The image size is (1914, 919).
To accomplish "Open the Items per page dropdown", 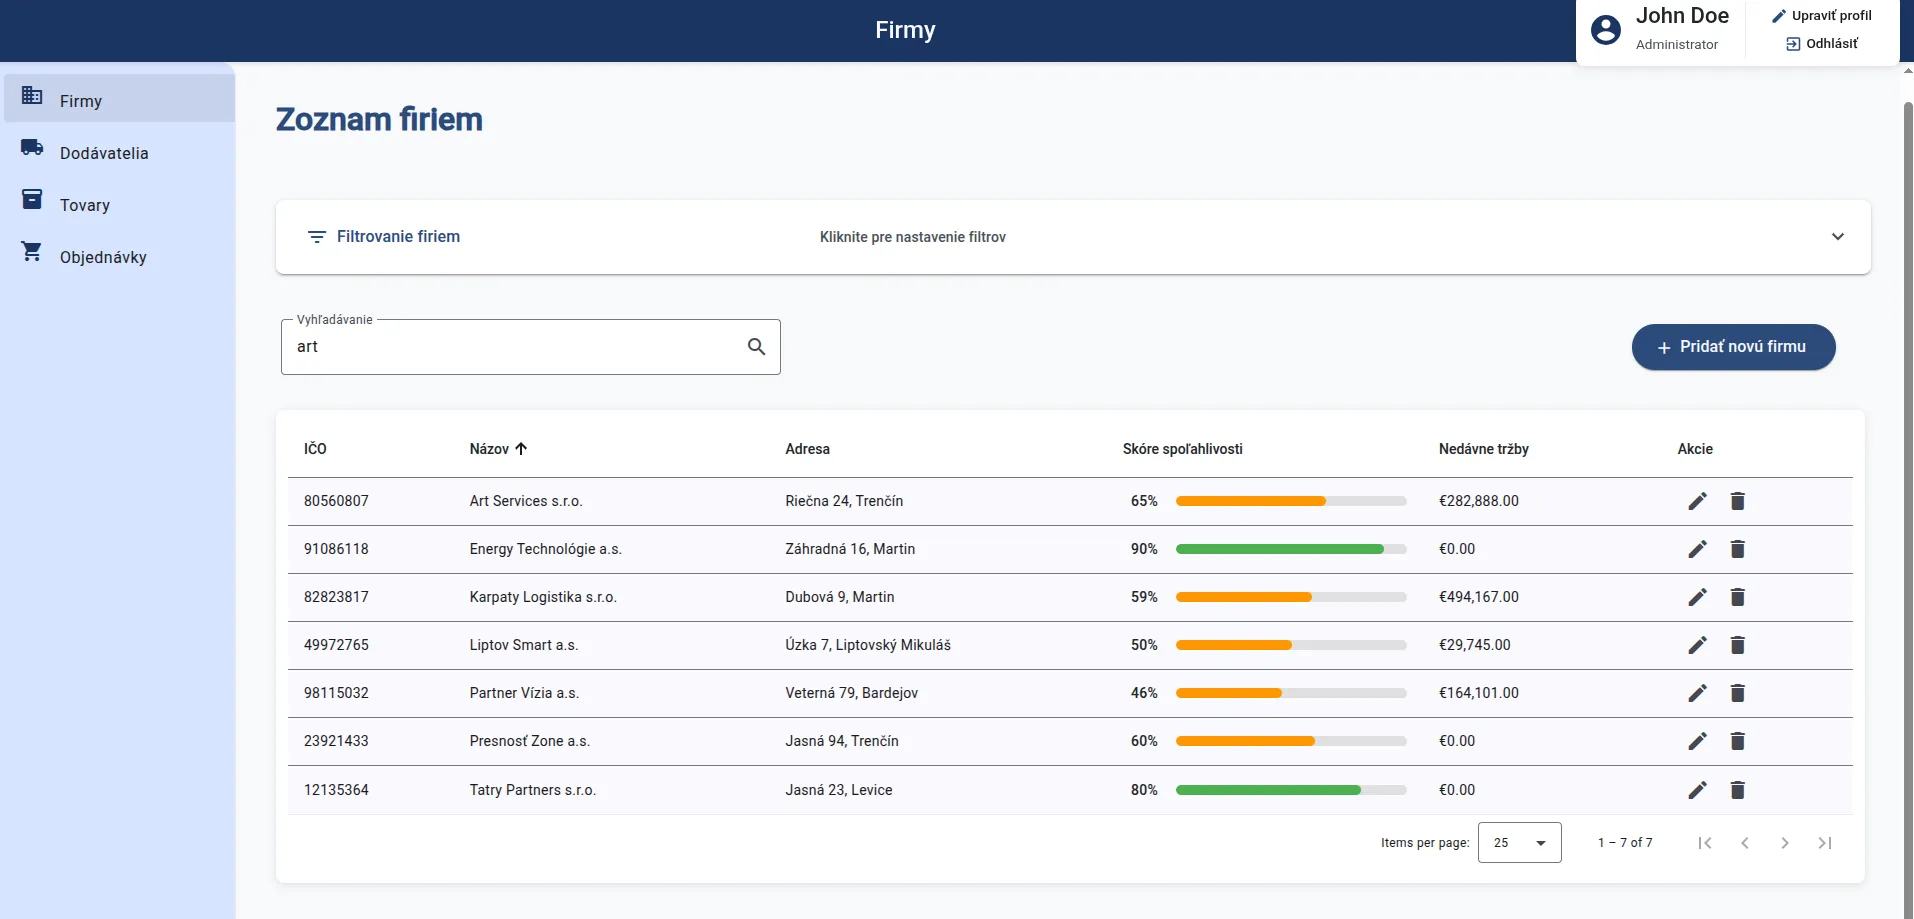I will 1518,843.
